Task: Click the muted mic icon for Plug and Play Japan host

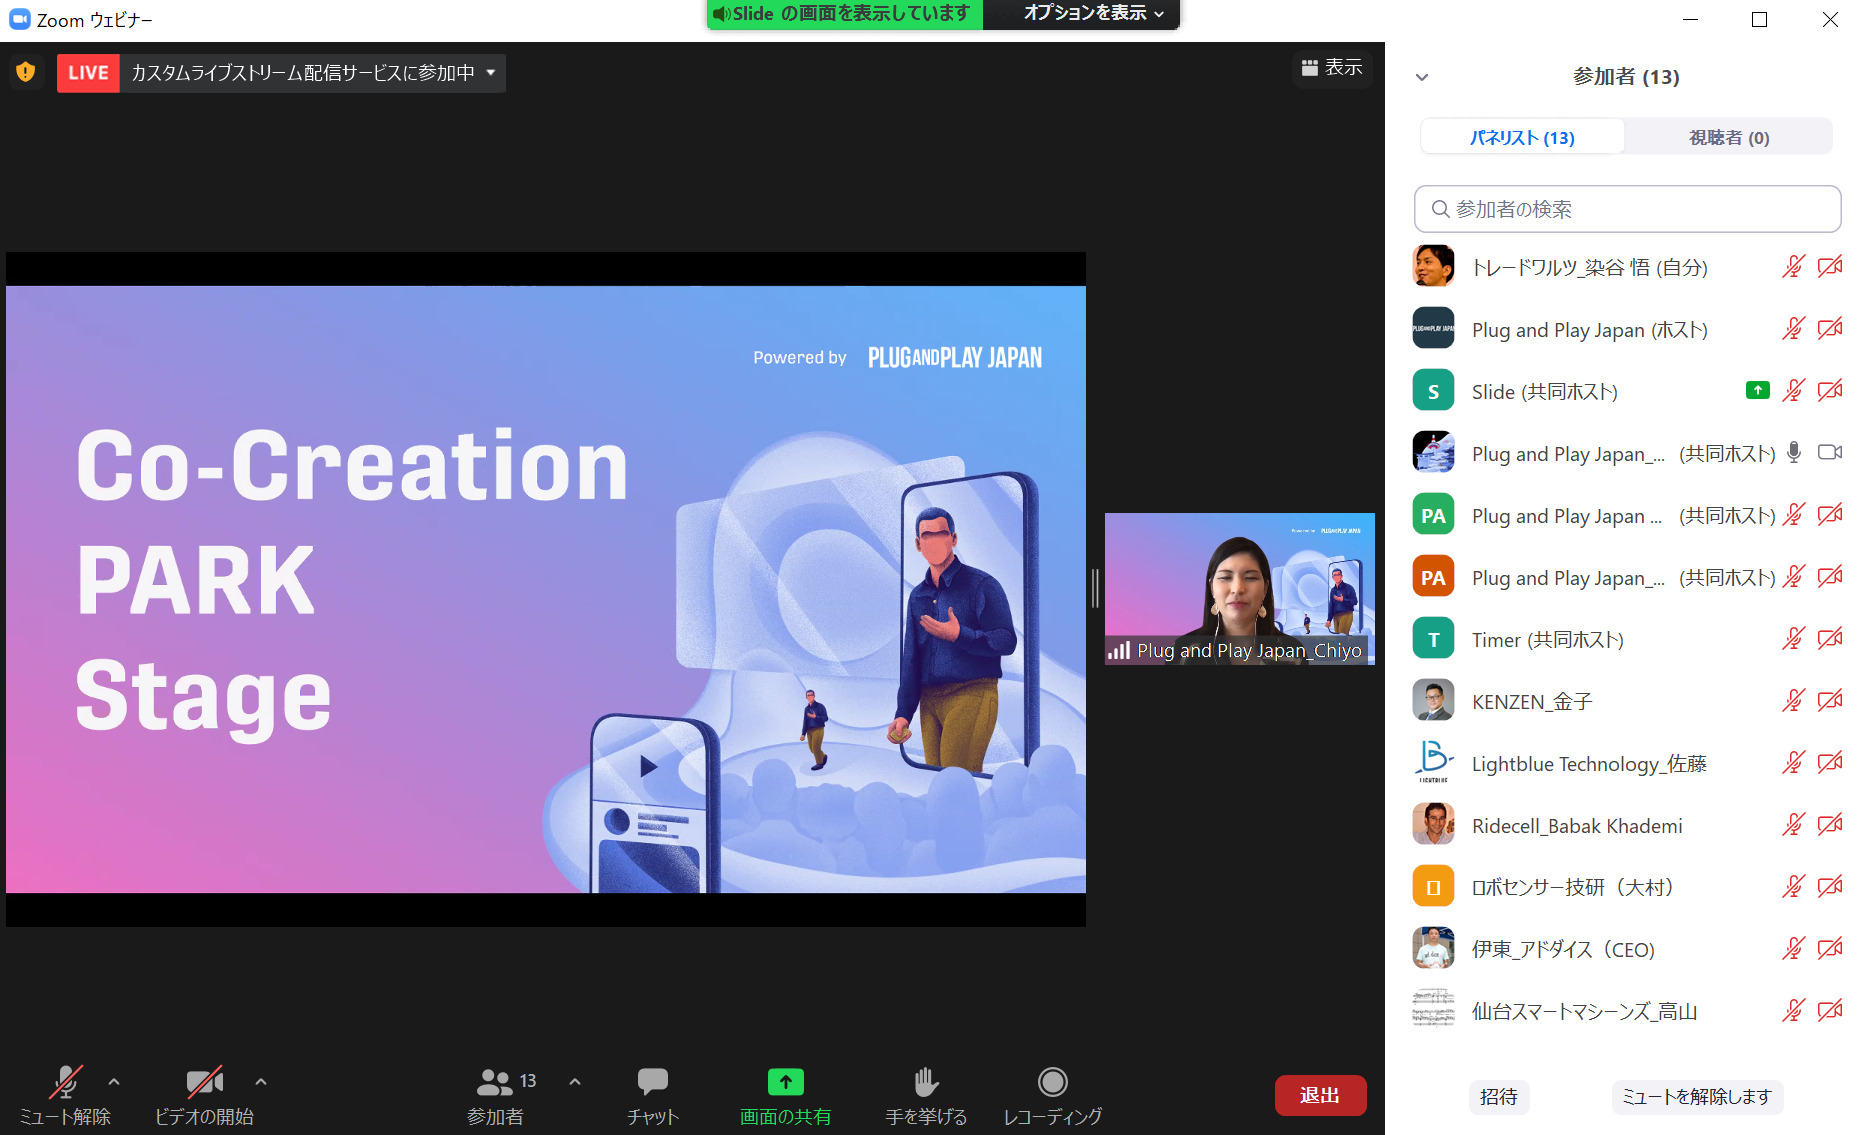Action: coord(1794,329)
